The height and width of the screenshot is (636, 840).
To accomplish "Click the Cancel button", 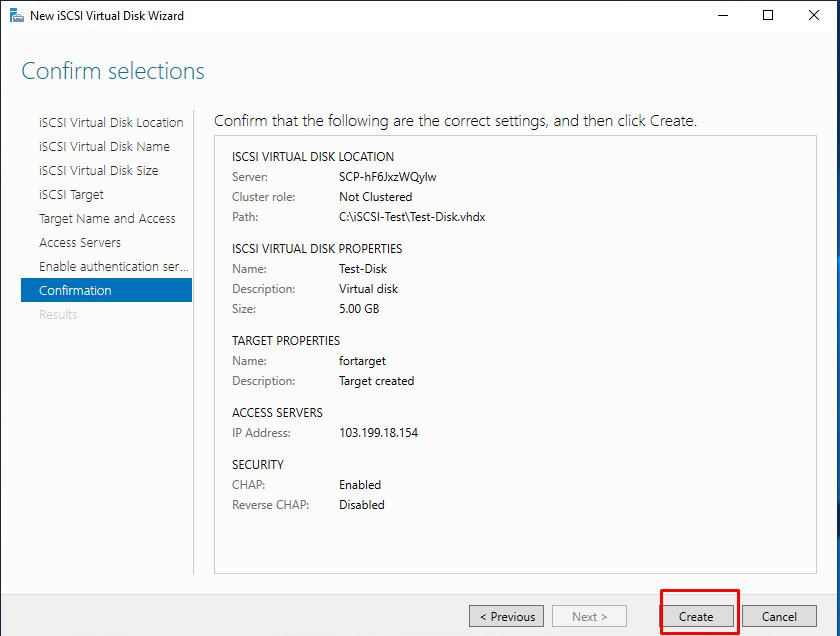I will (x=779, y=616).
